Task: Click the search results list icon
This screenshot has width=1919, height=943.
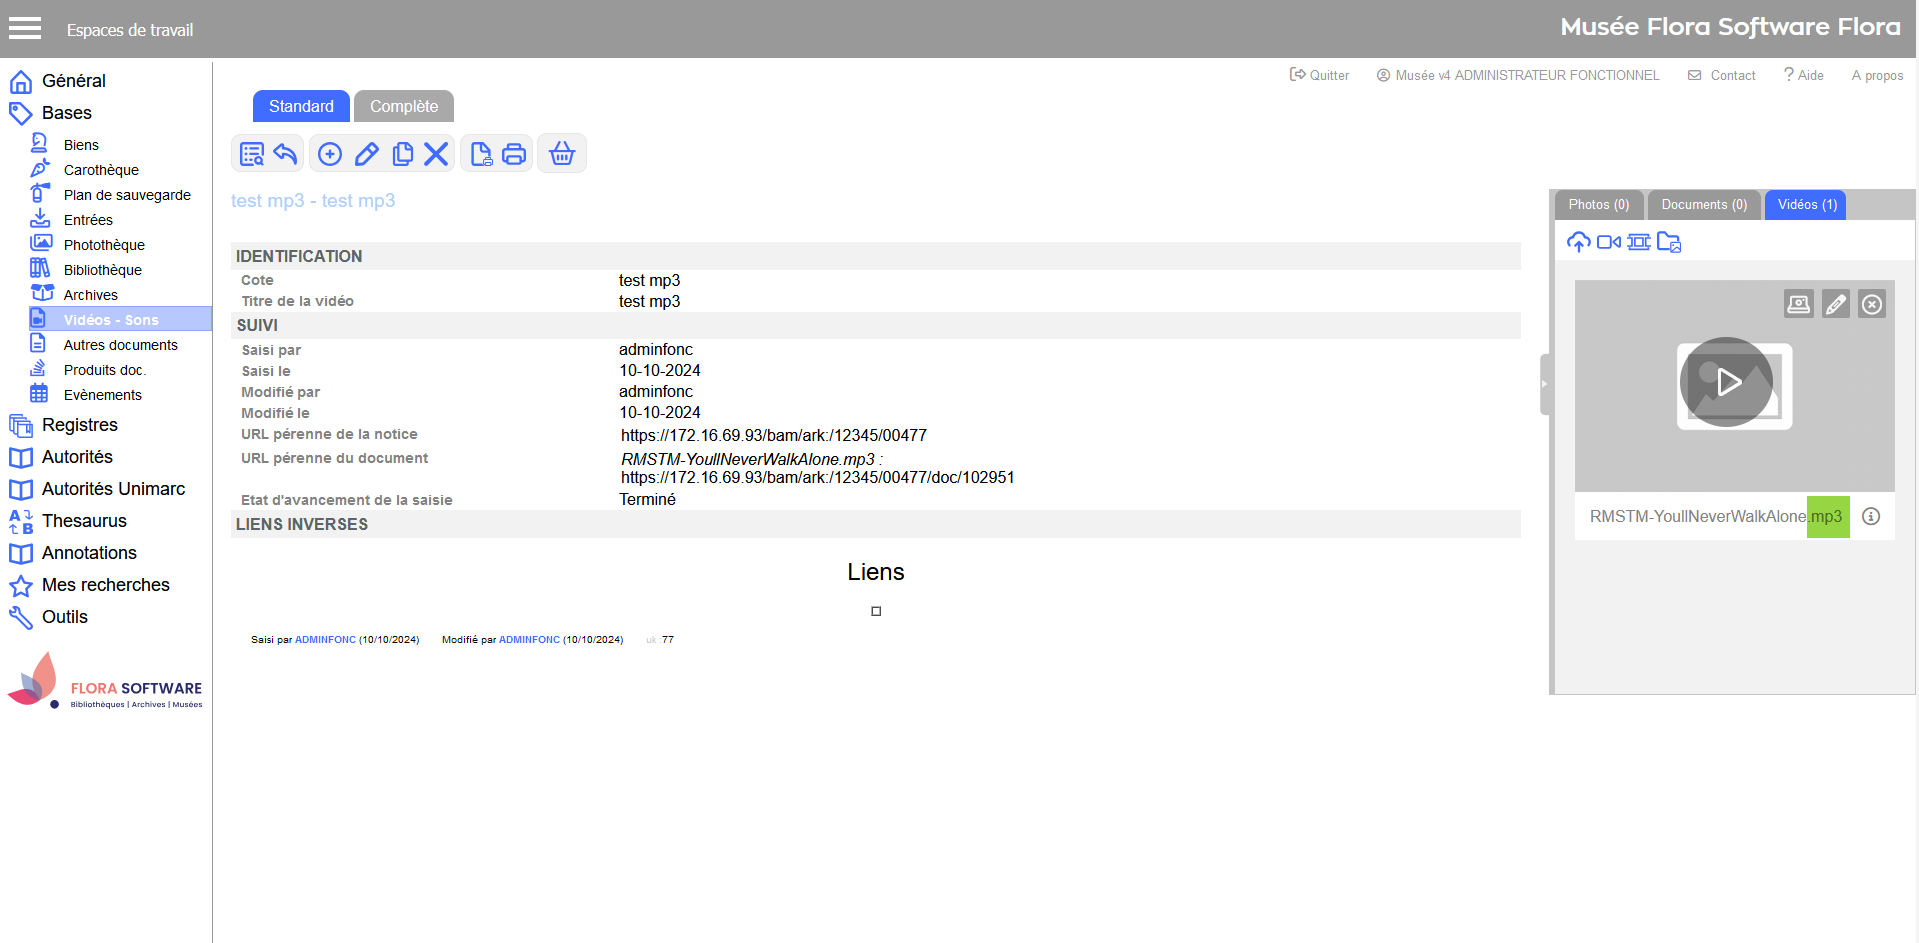Action: (252, 154)
